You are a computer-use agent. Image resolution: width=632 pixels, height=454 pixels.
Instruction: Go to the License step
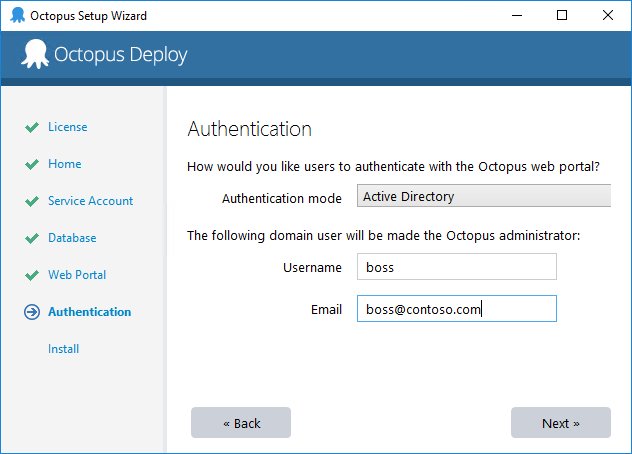tap(68, 127)
